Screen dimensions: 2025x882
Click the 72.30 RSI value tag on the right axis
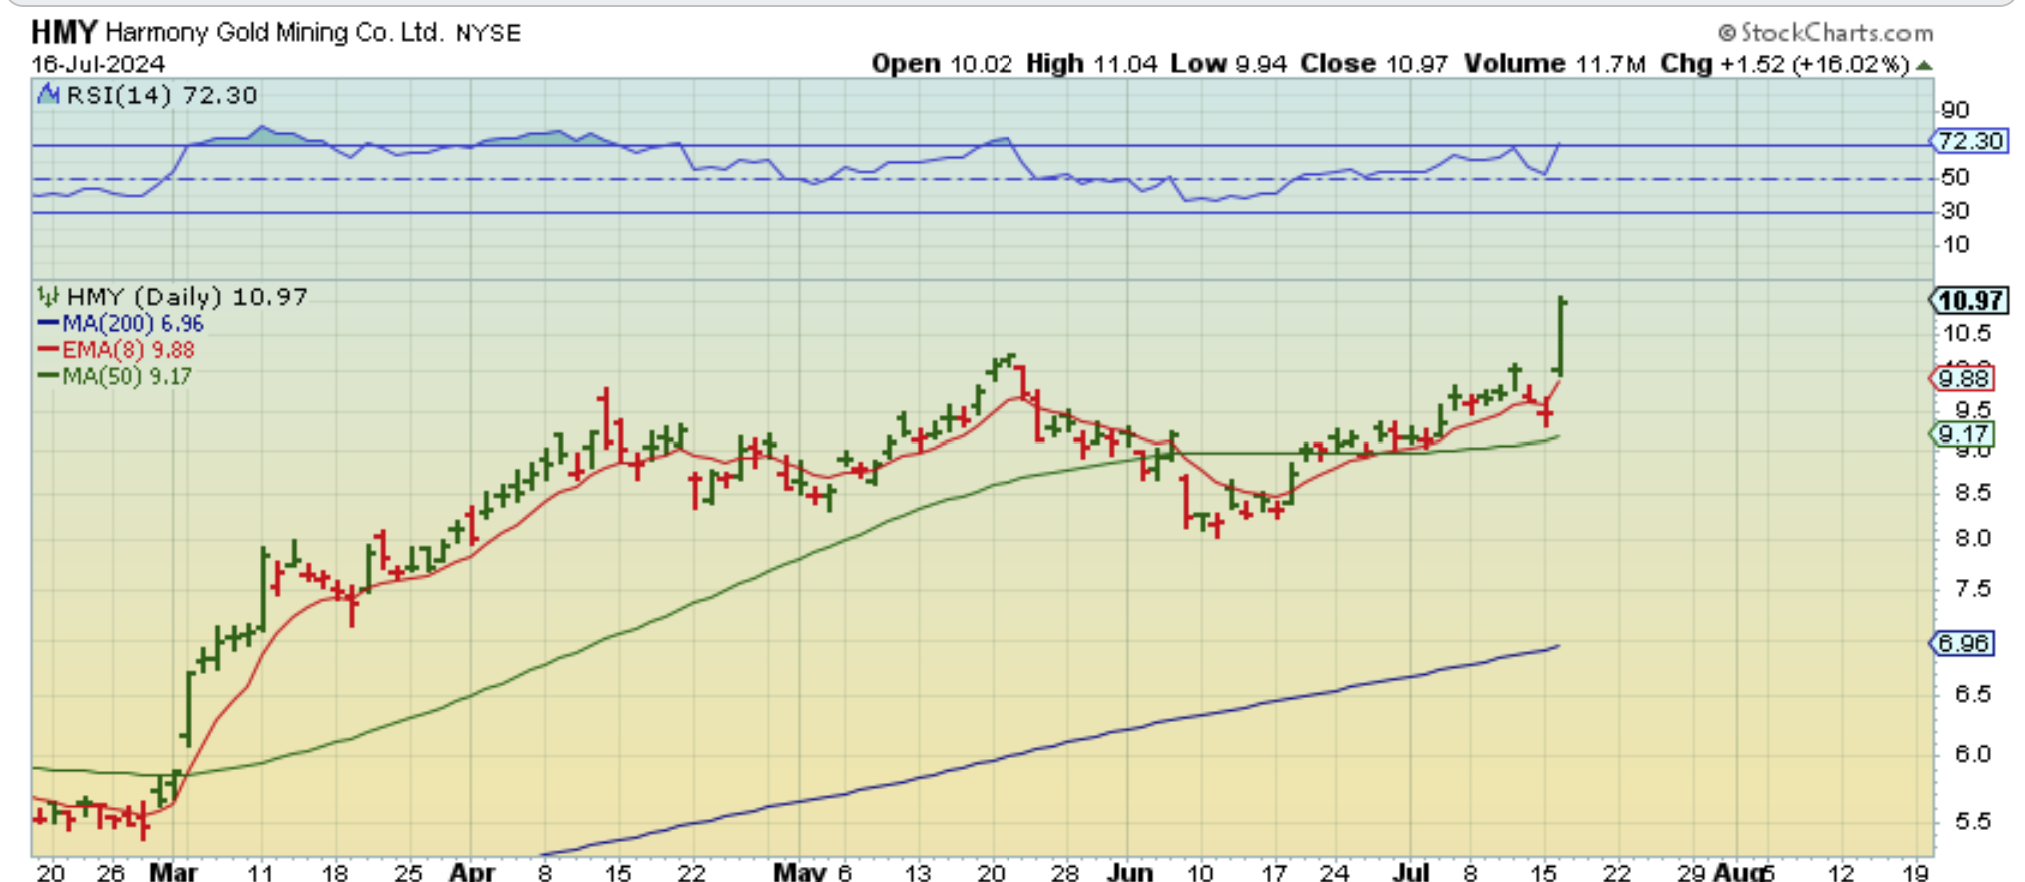coord(1969,141)
